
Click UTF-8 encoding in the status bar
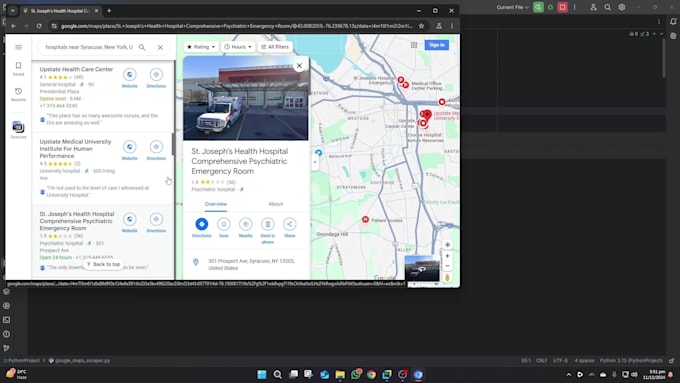(x=560, y=360)
